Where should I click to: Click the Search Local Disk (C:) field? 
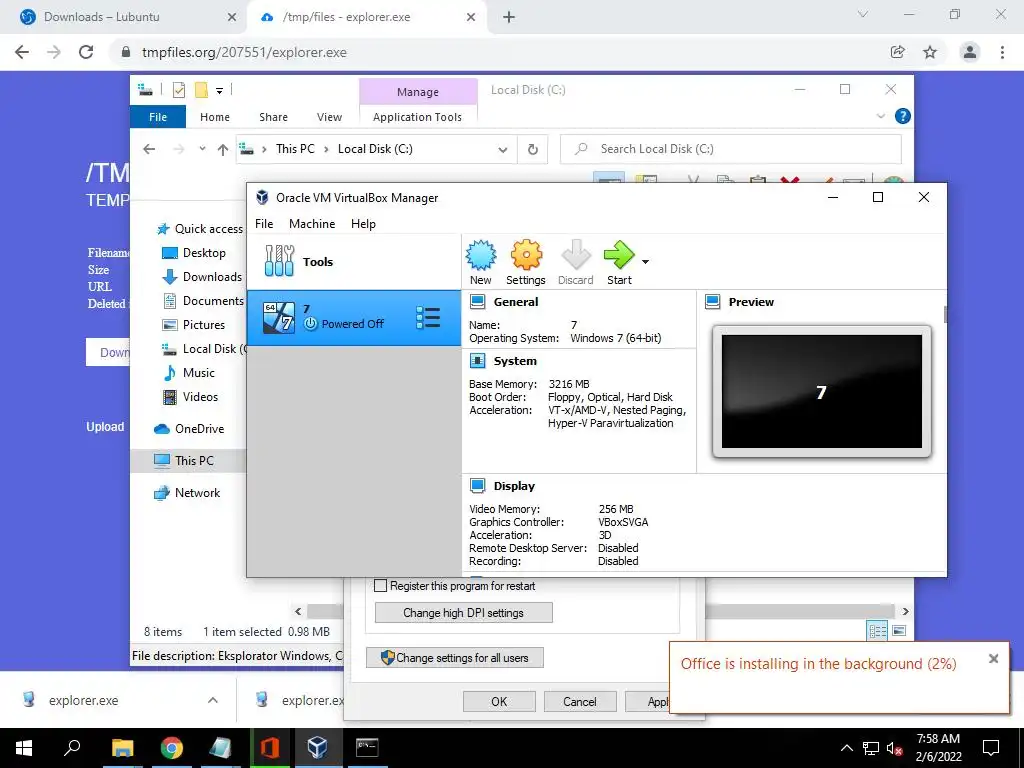[731, 149]
